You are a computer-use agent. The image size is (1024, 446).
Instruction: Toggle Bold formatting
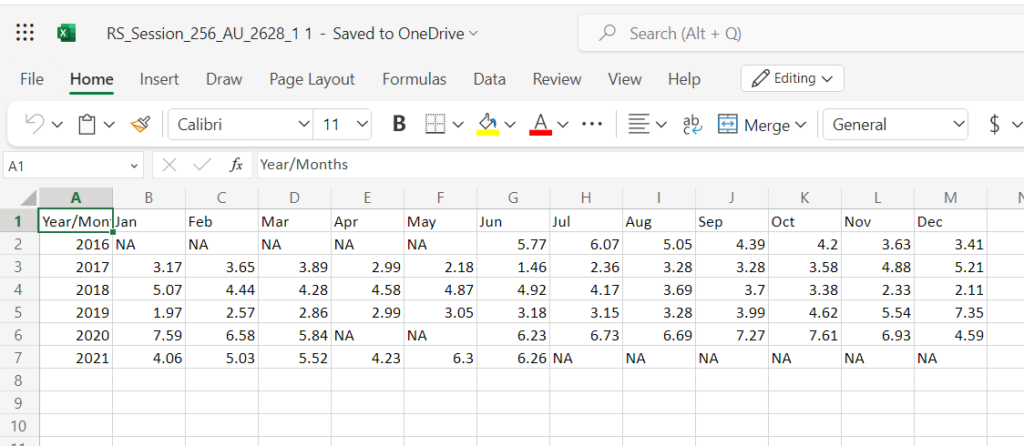tap(399, 124)
